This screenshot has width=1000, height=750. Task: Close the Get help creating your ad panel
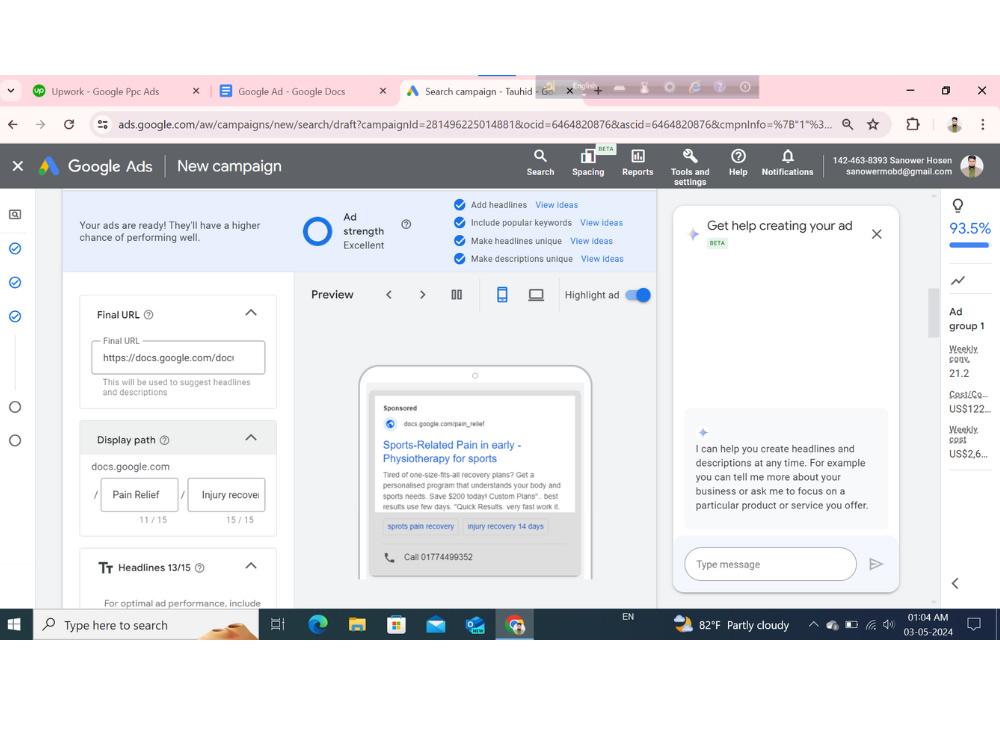pos(876,234)
